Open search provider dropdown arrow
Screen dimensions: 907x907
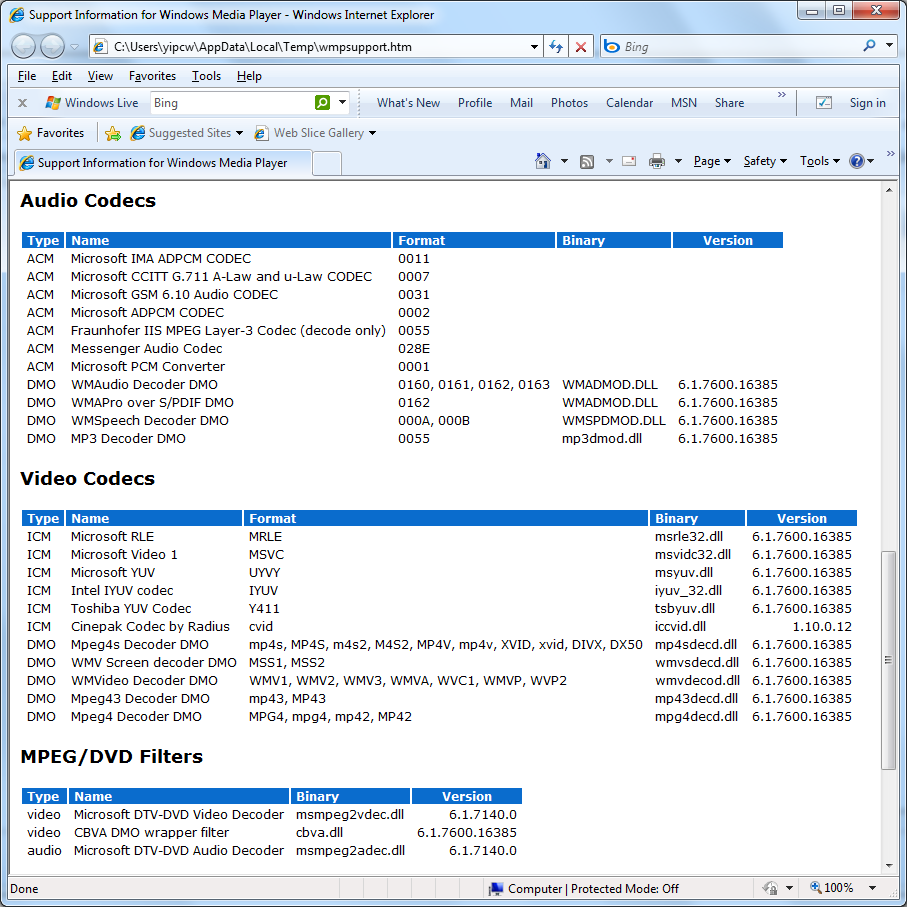tap(889, 46)
